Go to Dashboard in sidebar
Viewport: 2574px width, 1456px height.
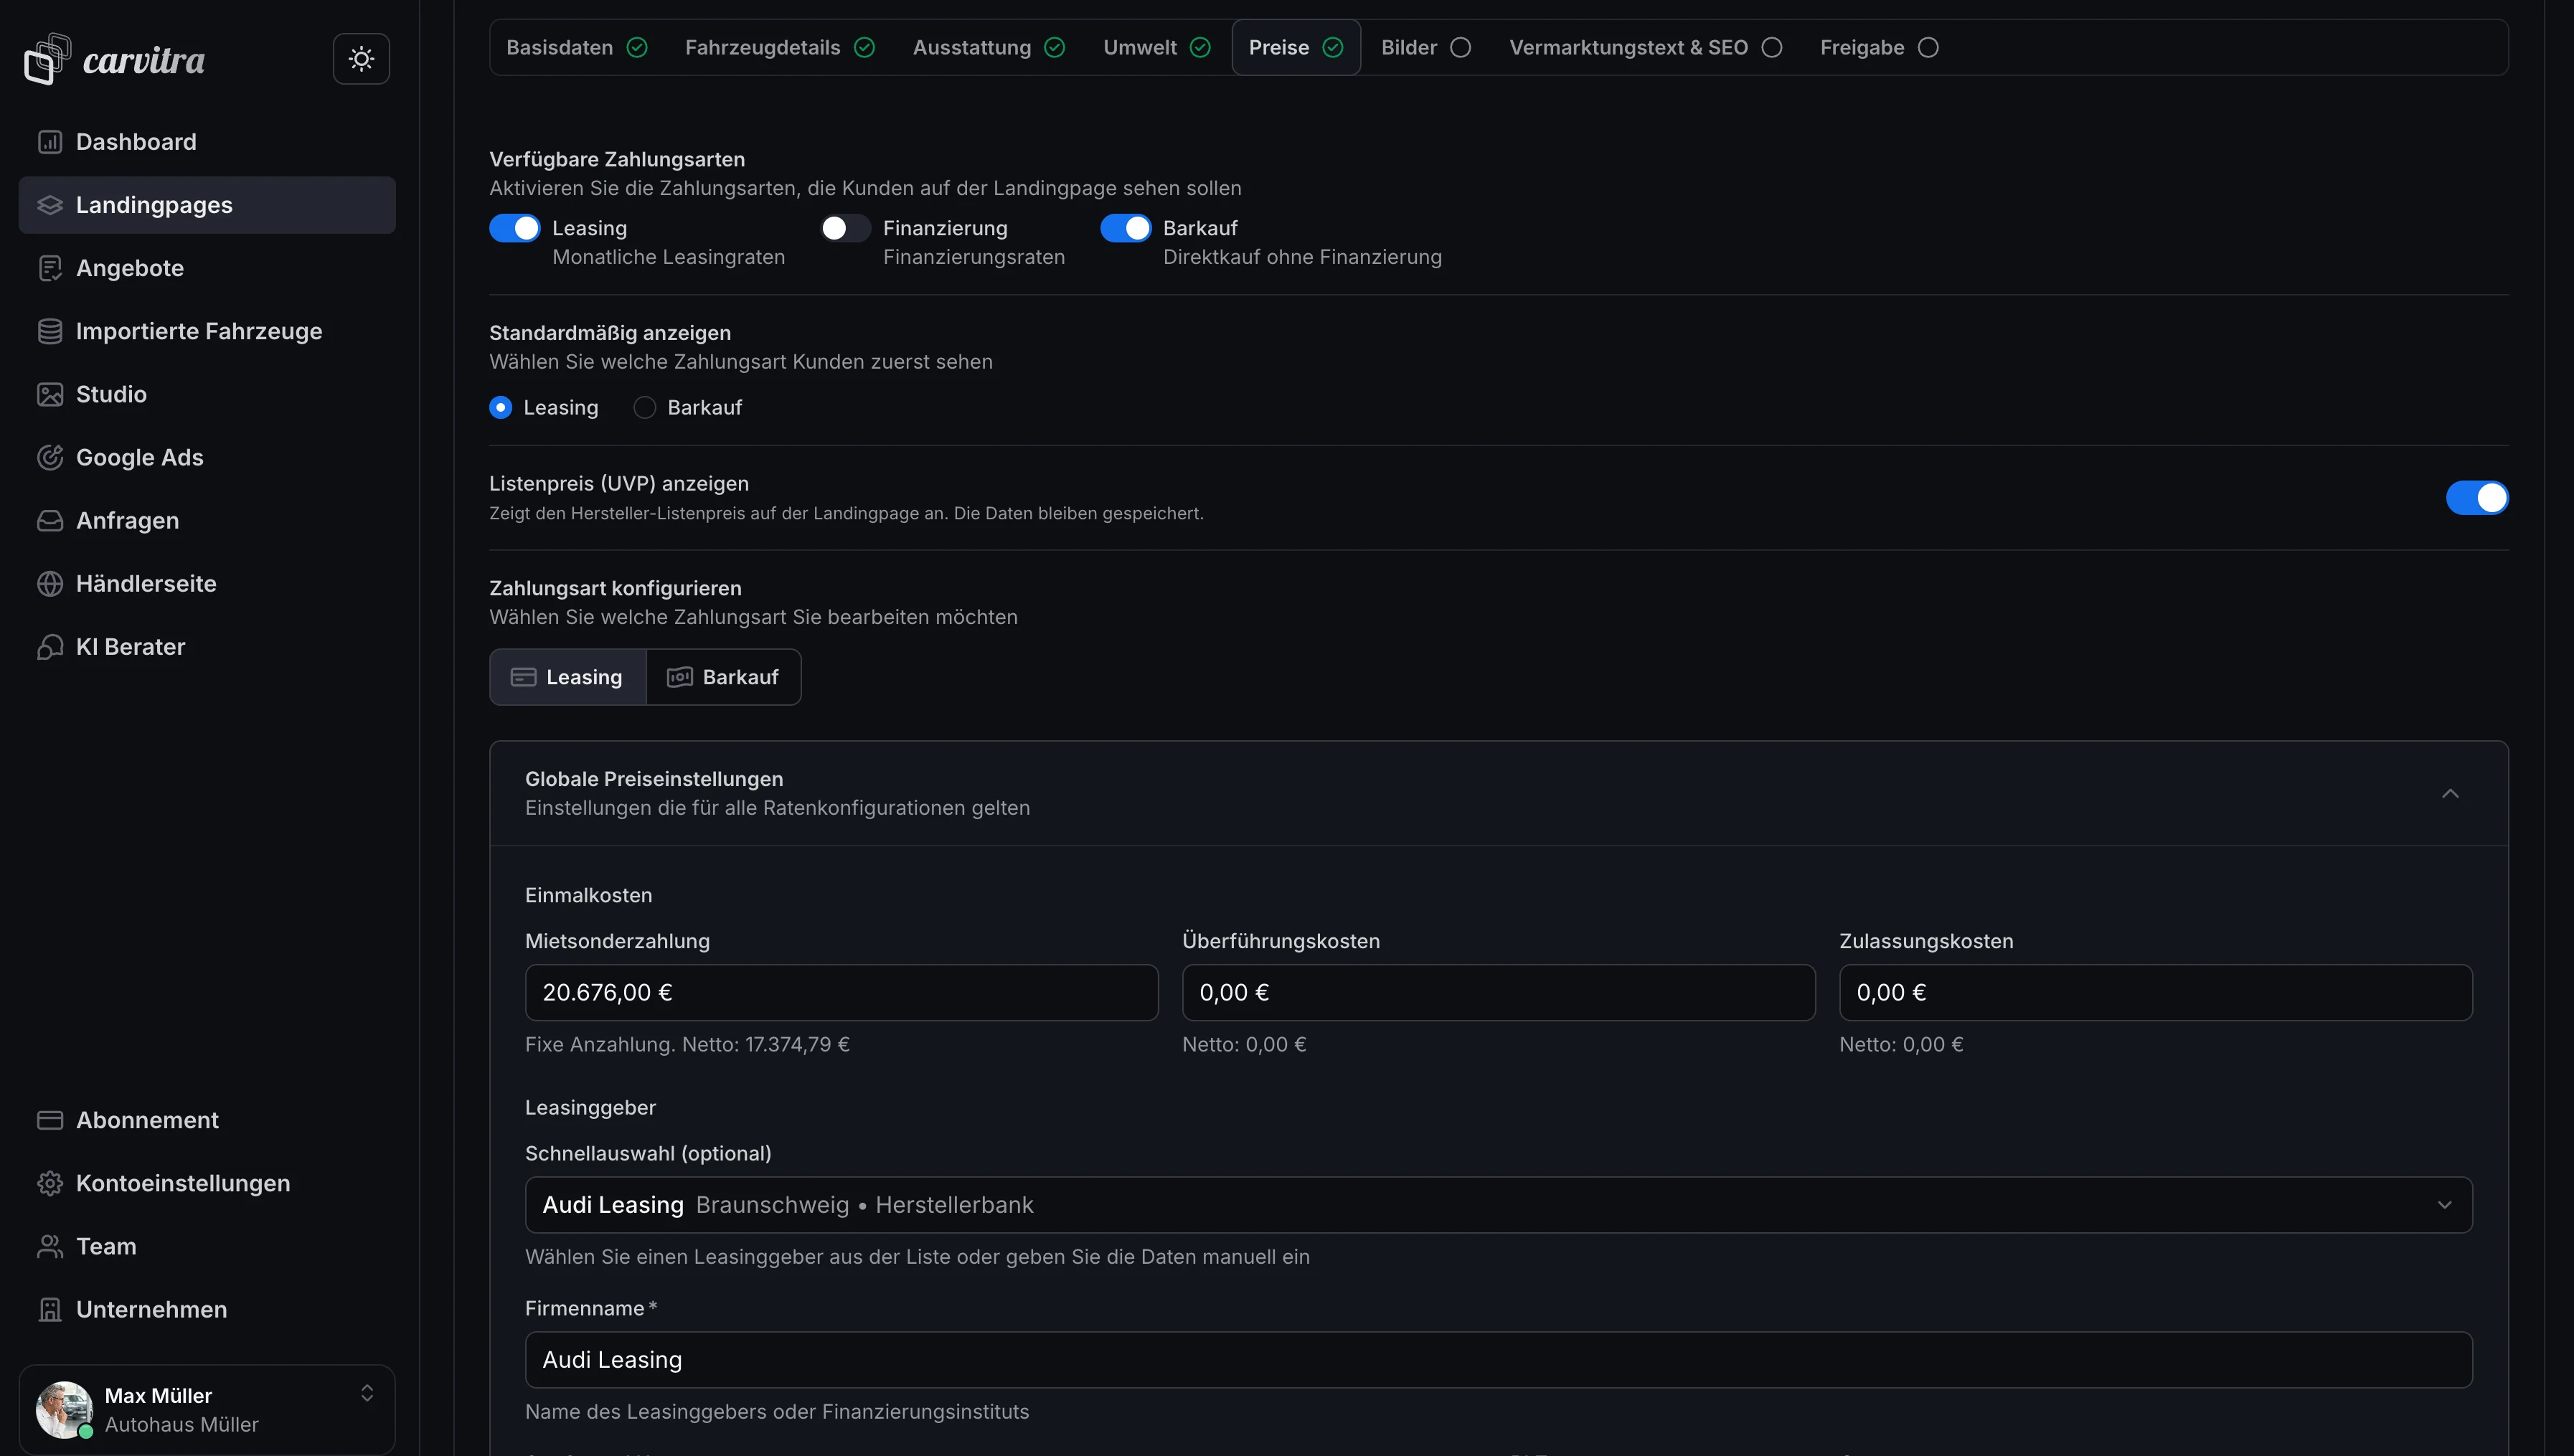207,142
